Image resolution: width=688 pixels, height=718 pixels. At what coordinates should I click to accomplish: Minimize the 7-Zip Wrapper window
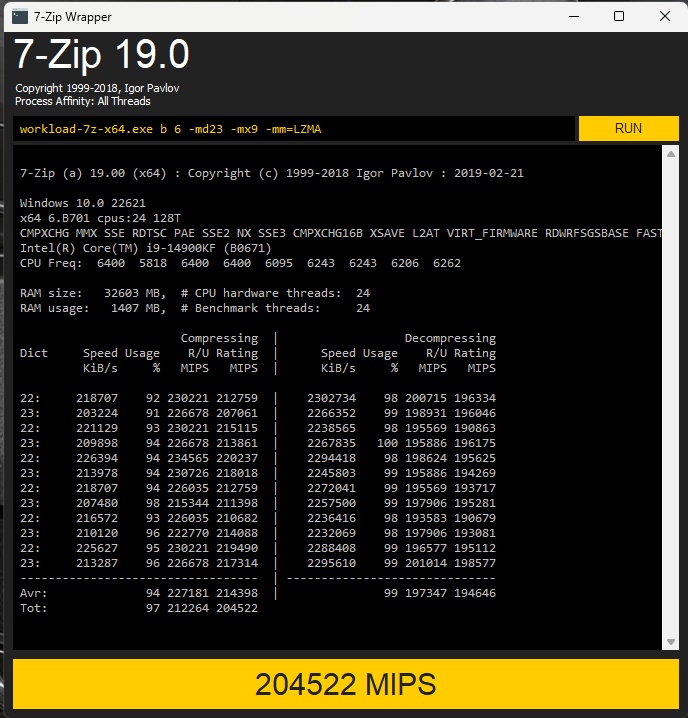click(574, 16)
